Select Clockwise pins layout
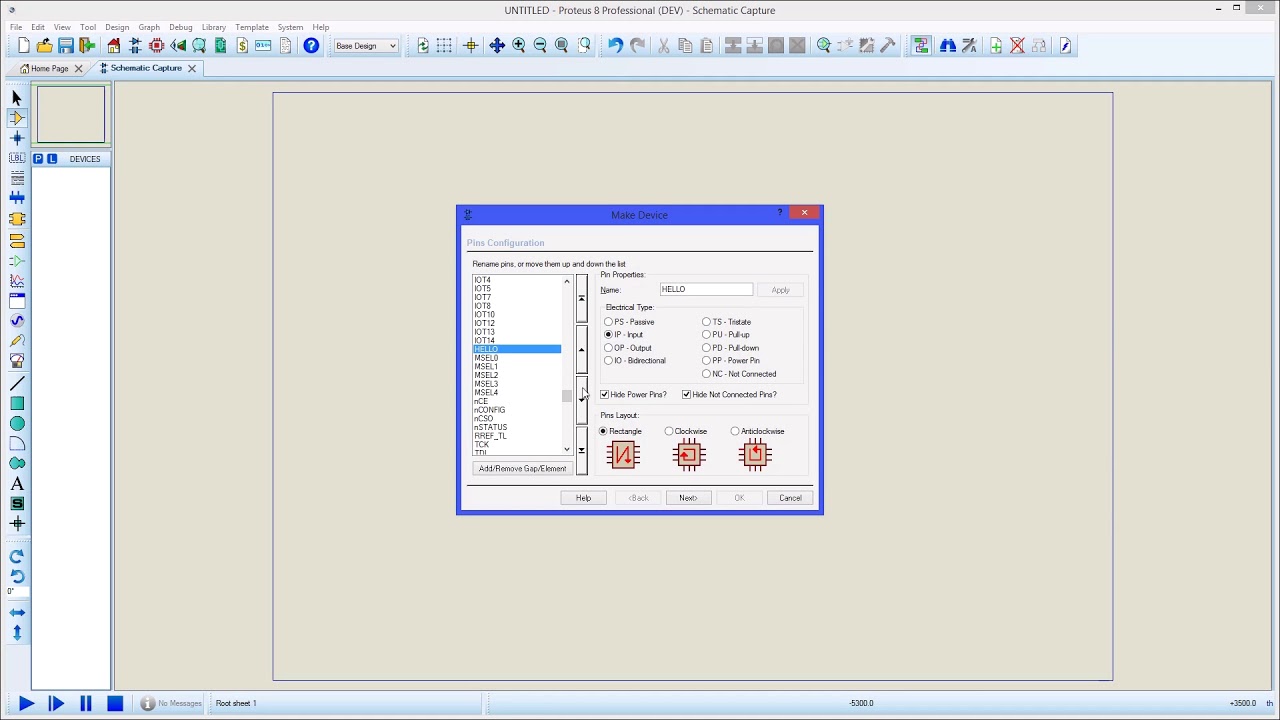 [x=686, y=432]
